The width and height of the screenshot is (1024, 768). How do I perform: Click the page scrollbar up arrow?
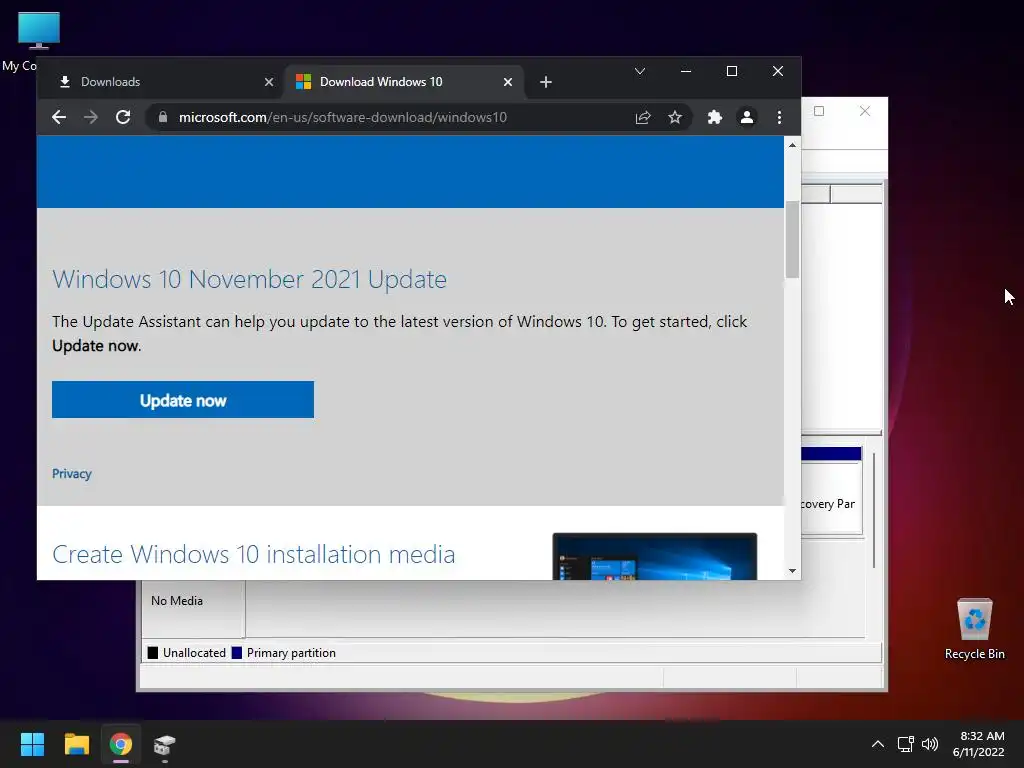[x=792, y=145]
